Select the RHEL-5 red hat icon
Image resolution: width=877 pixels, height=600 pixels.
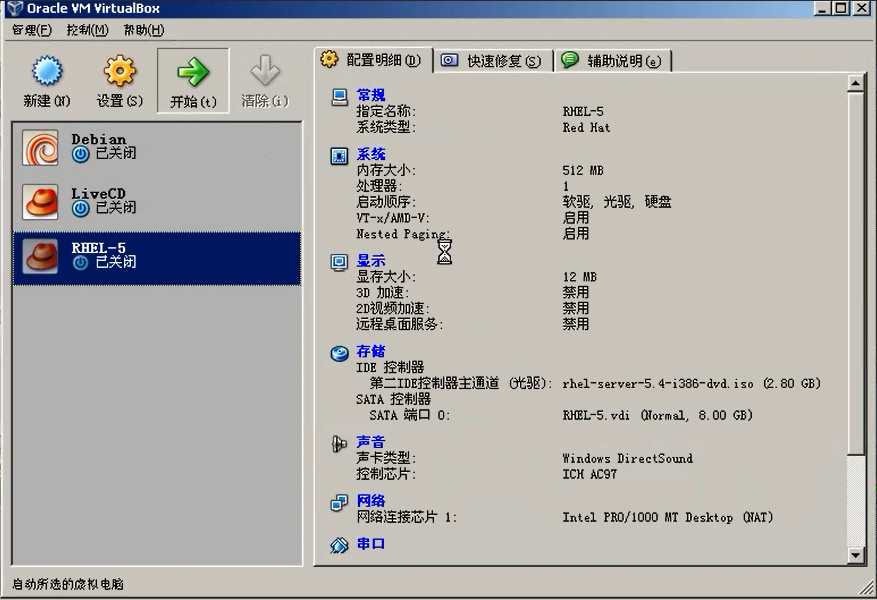(x=40, y=257)
